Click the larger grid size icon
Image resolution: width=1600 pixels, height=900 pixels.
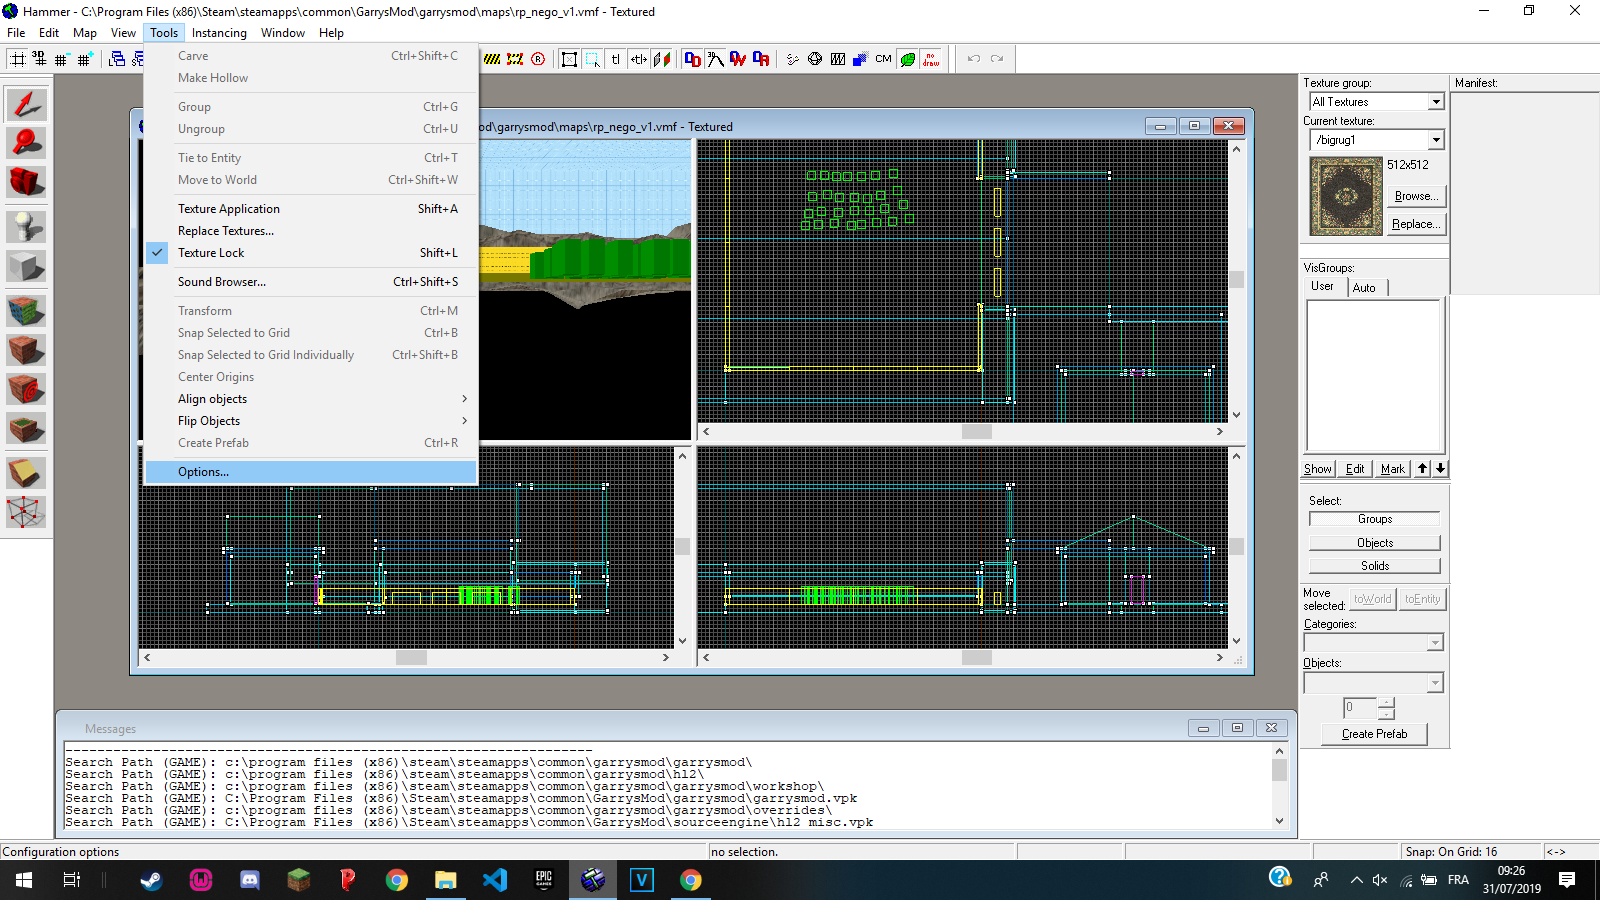(84, 59)
